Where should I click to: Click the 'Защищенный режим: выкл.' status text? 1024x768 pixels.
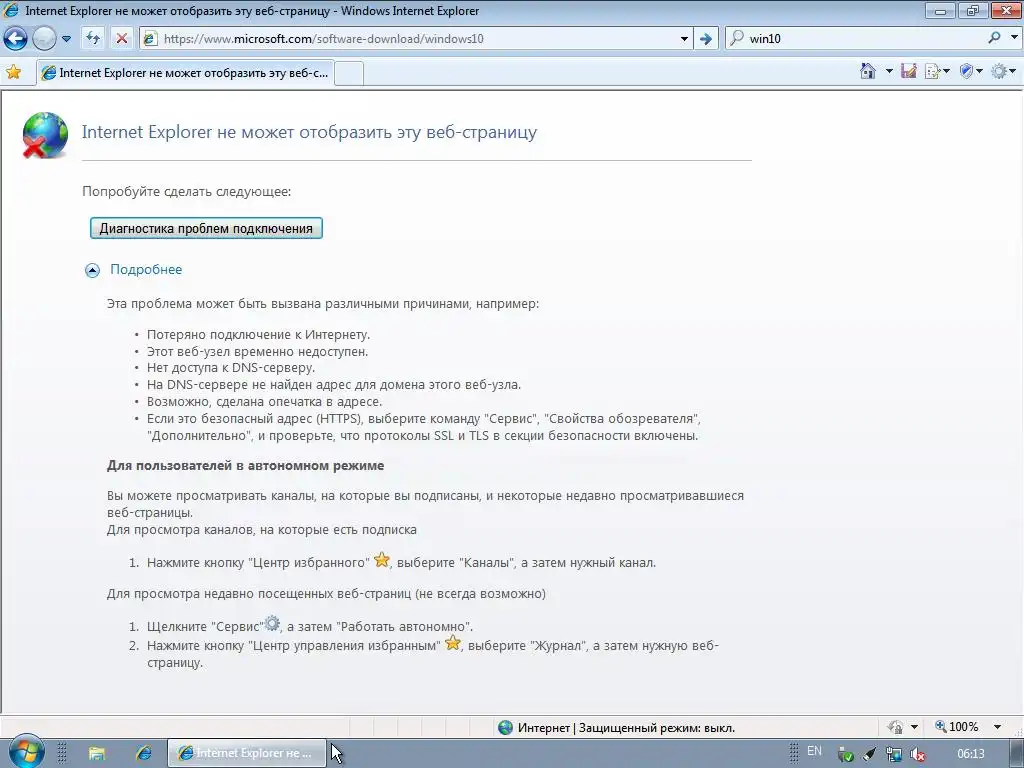coord(657,728)
